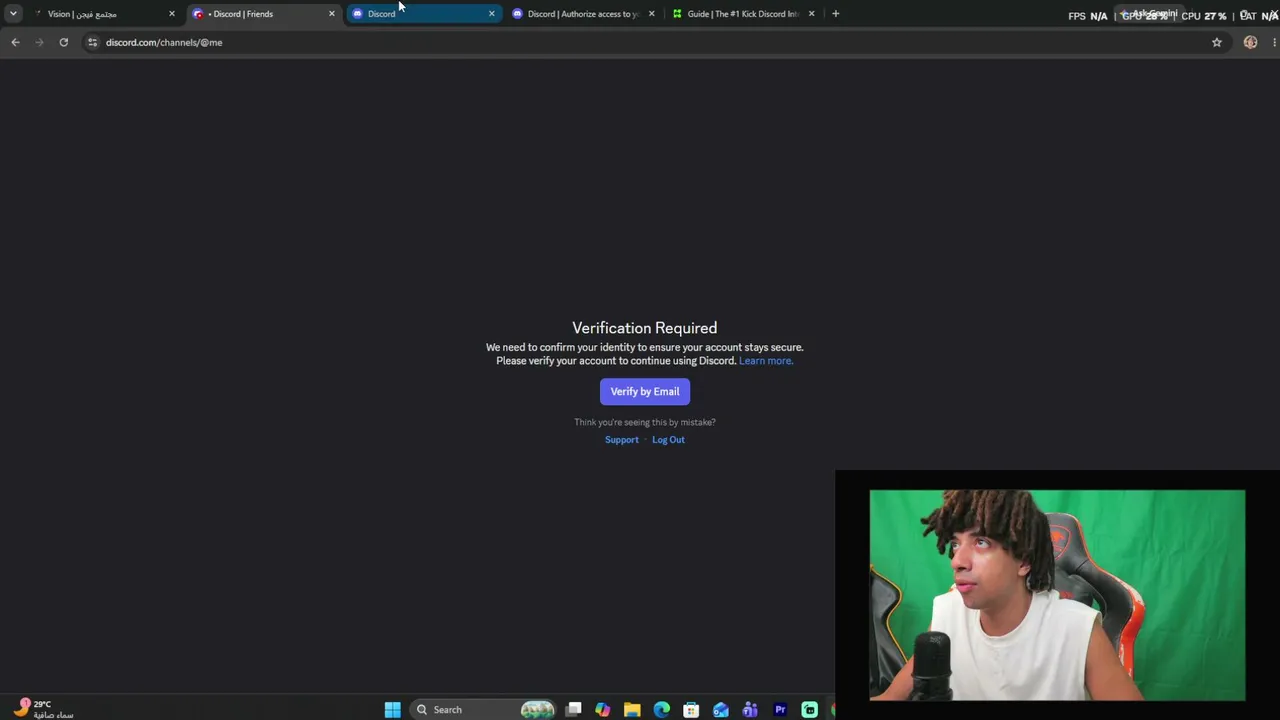Open a new browser tab

[x=836, y=14]
